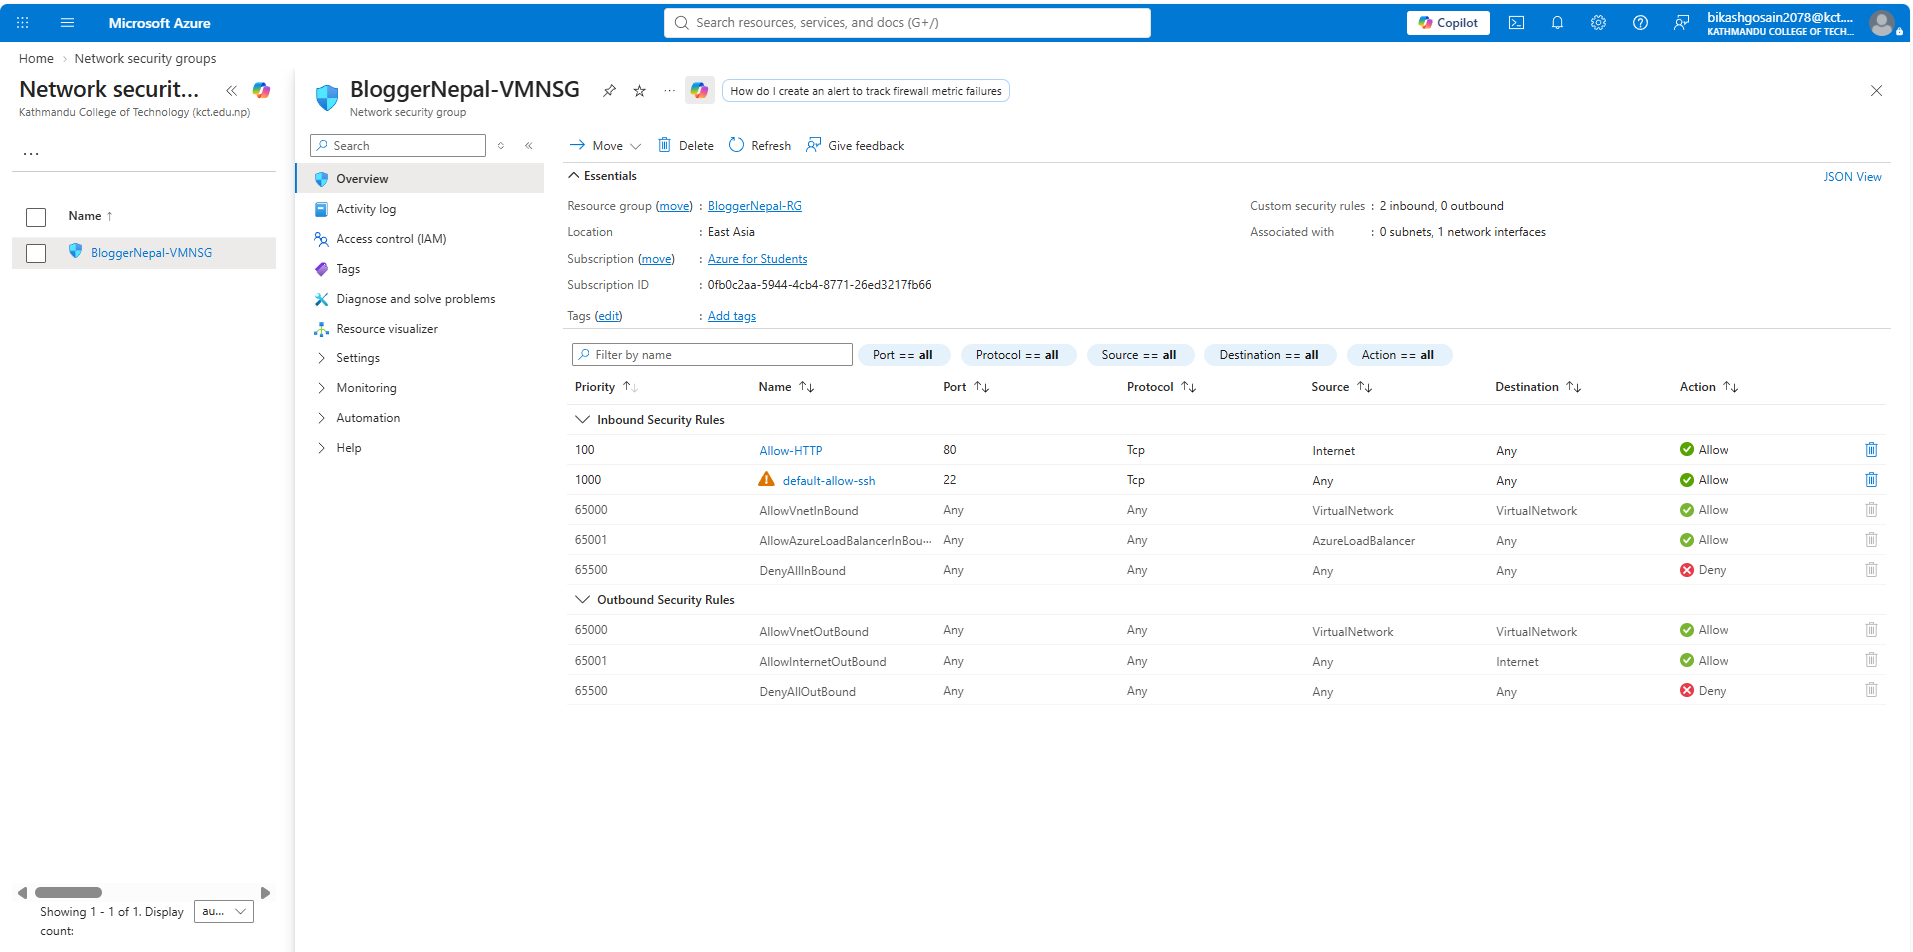Collapse Outbound Security Rules group
This screenshot has width=1913, height=952.
click(x=582, y=600)
